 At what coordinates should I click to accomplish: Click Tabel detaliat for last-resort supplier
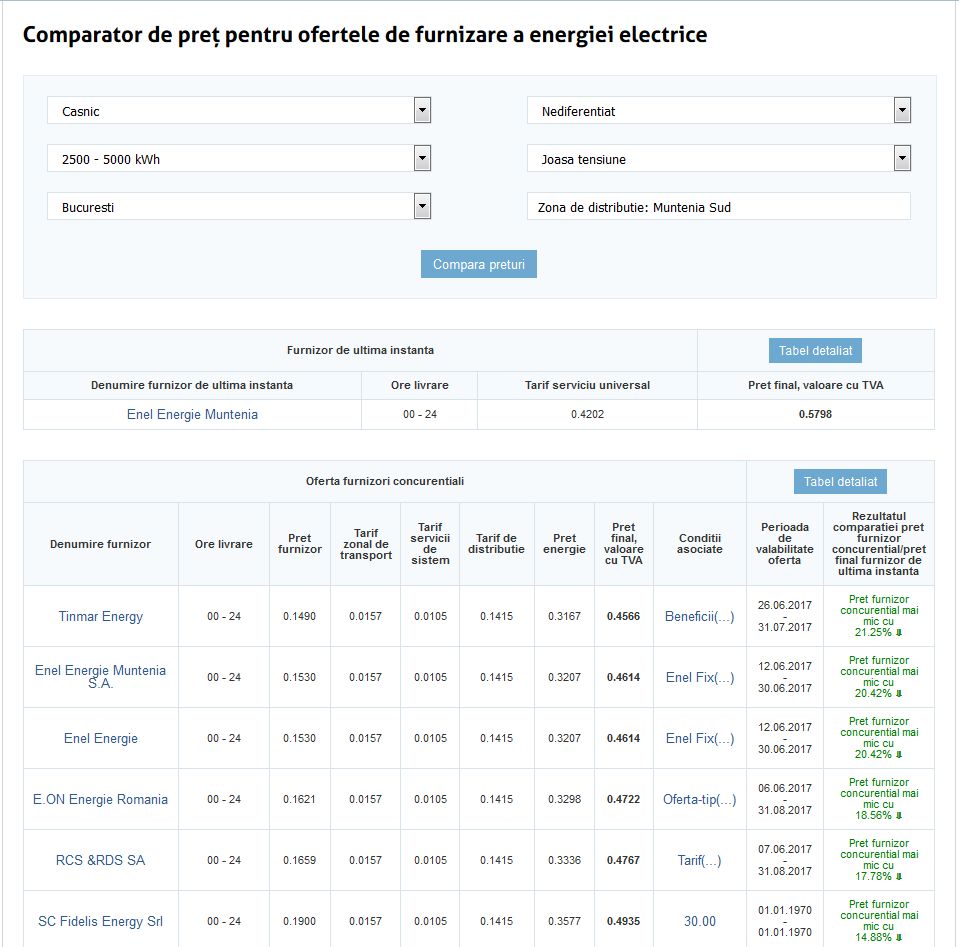pos(815,351)
